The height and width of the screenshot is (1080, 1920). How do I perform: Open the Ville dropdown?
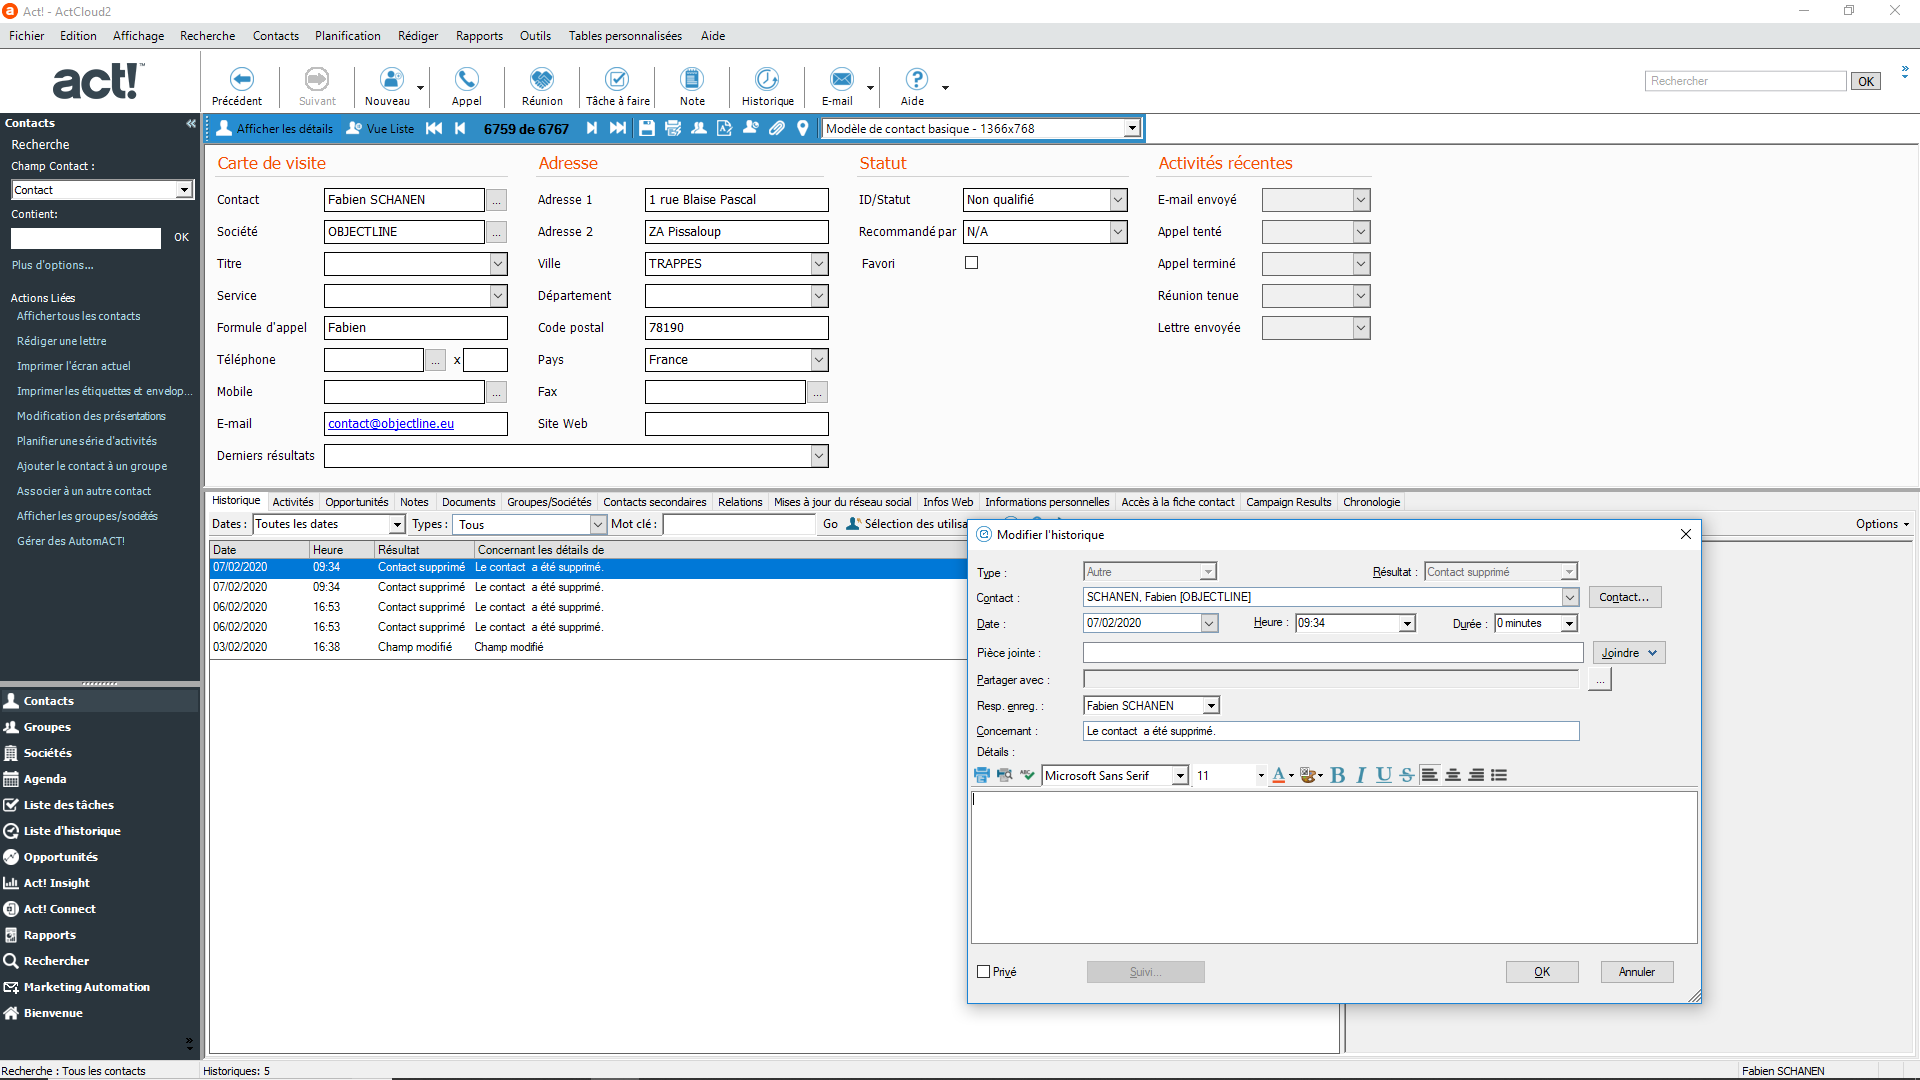point(819,264)
